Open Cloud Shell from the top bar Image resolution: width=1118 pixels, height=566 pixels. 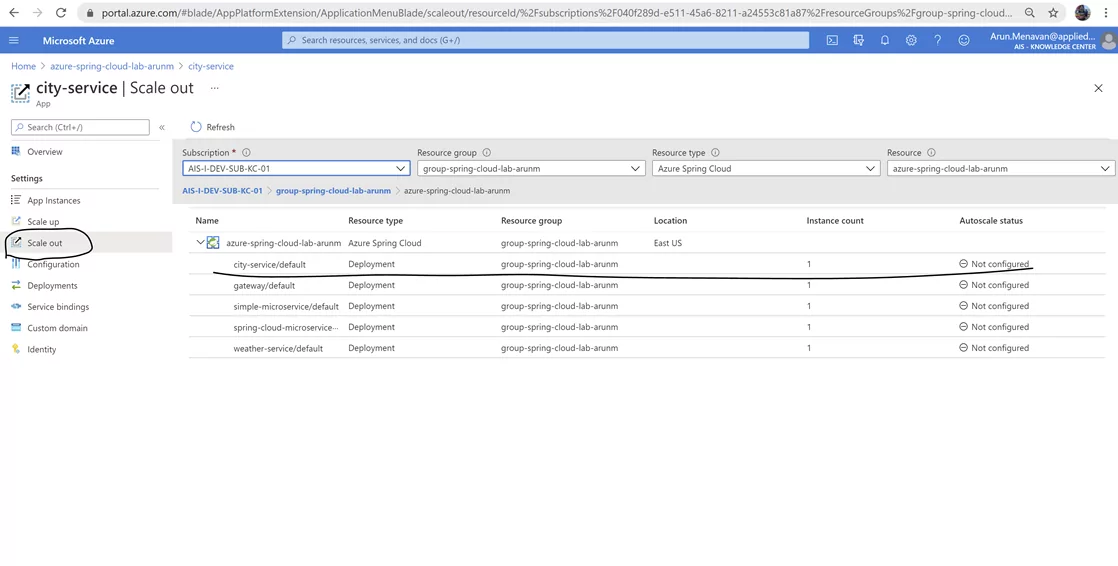832,41
